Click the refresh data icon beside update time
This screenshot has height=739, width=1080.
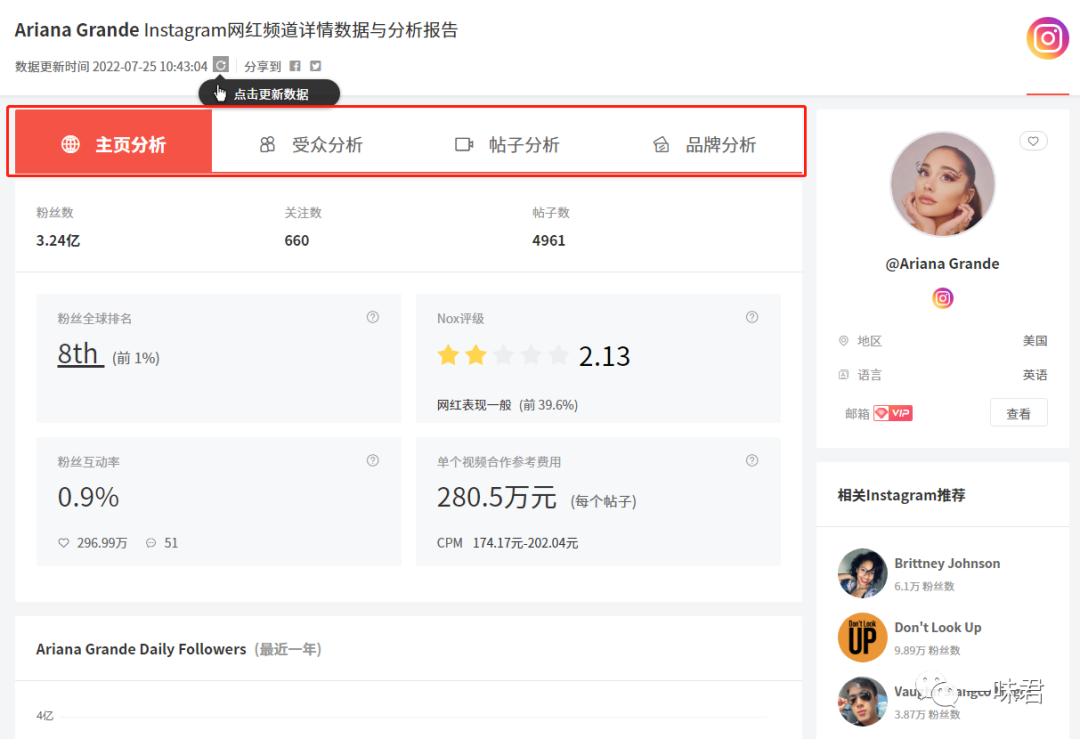pyautogui.click(x=220, y=65)
